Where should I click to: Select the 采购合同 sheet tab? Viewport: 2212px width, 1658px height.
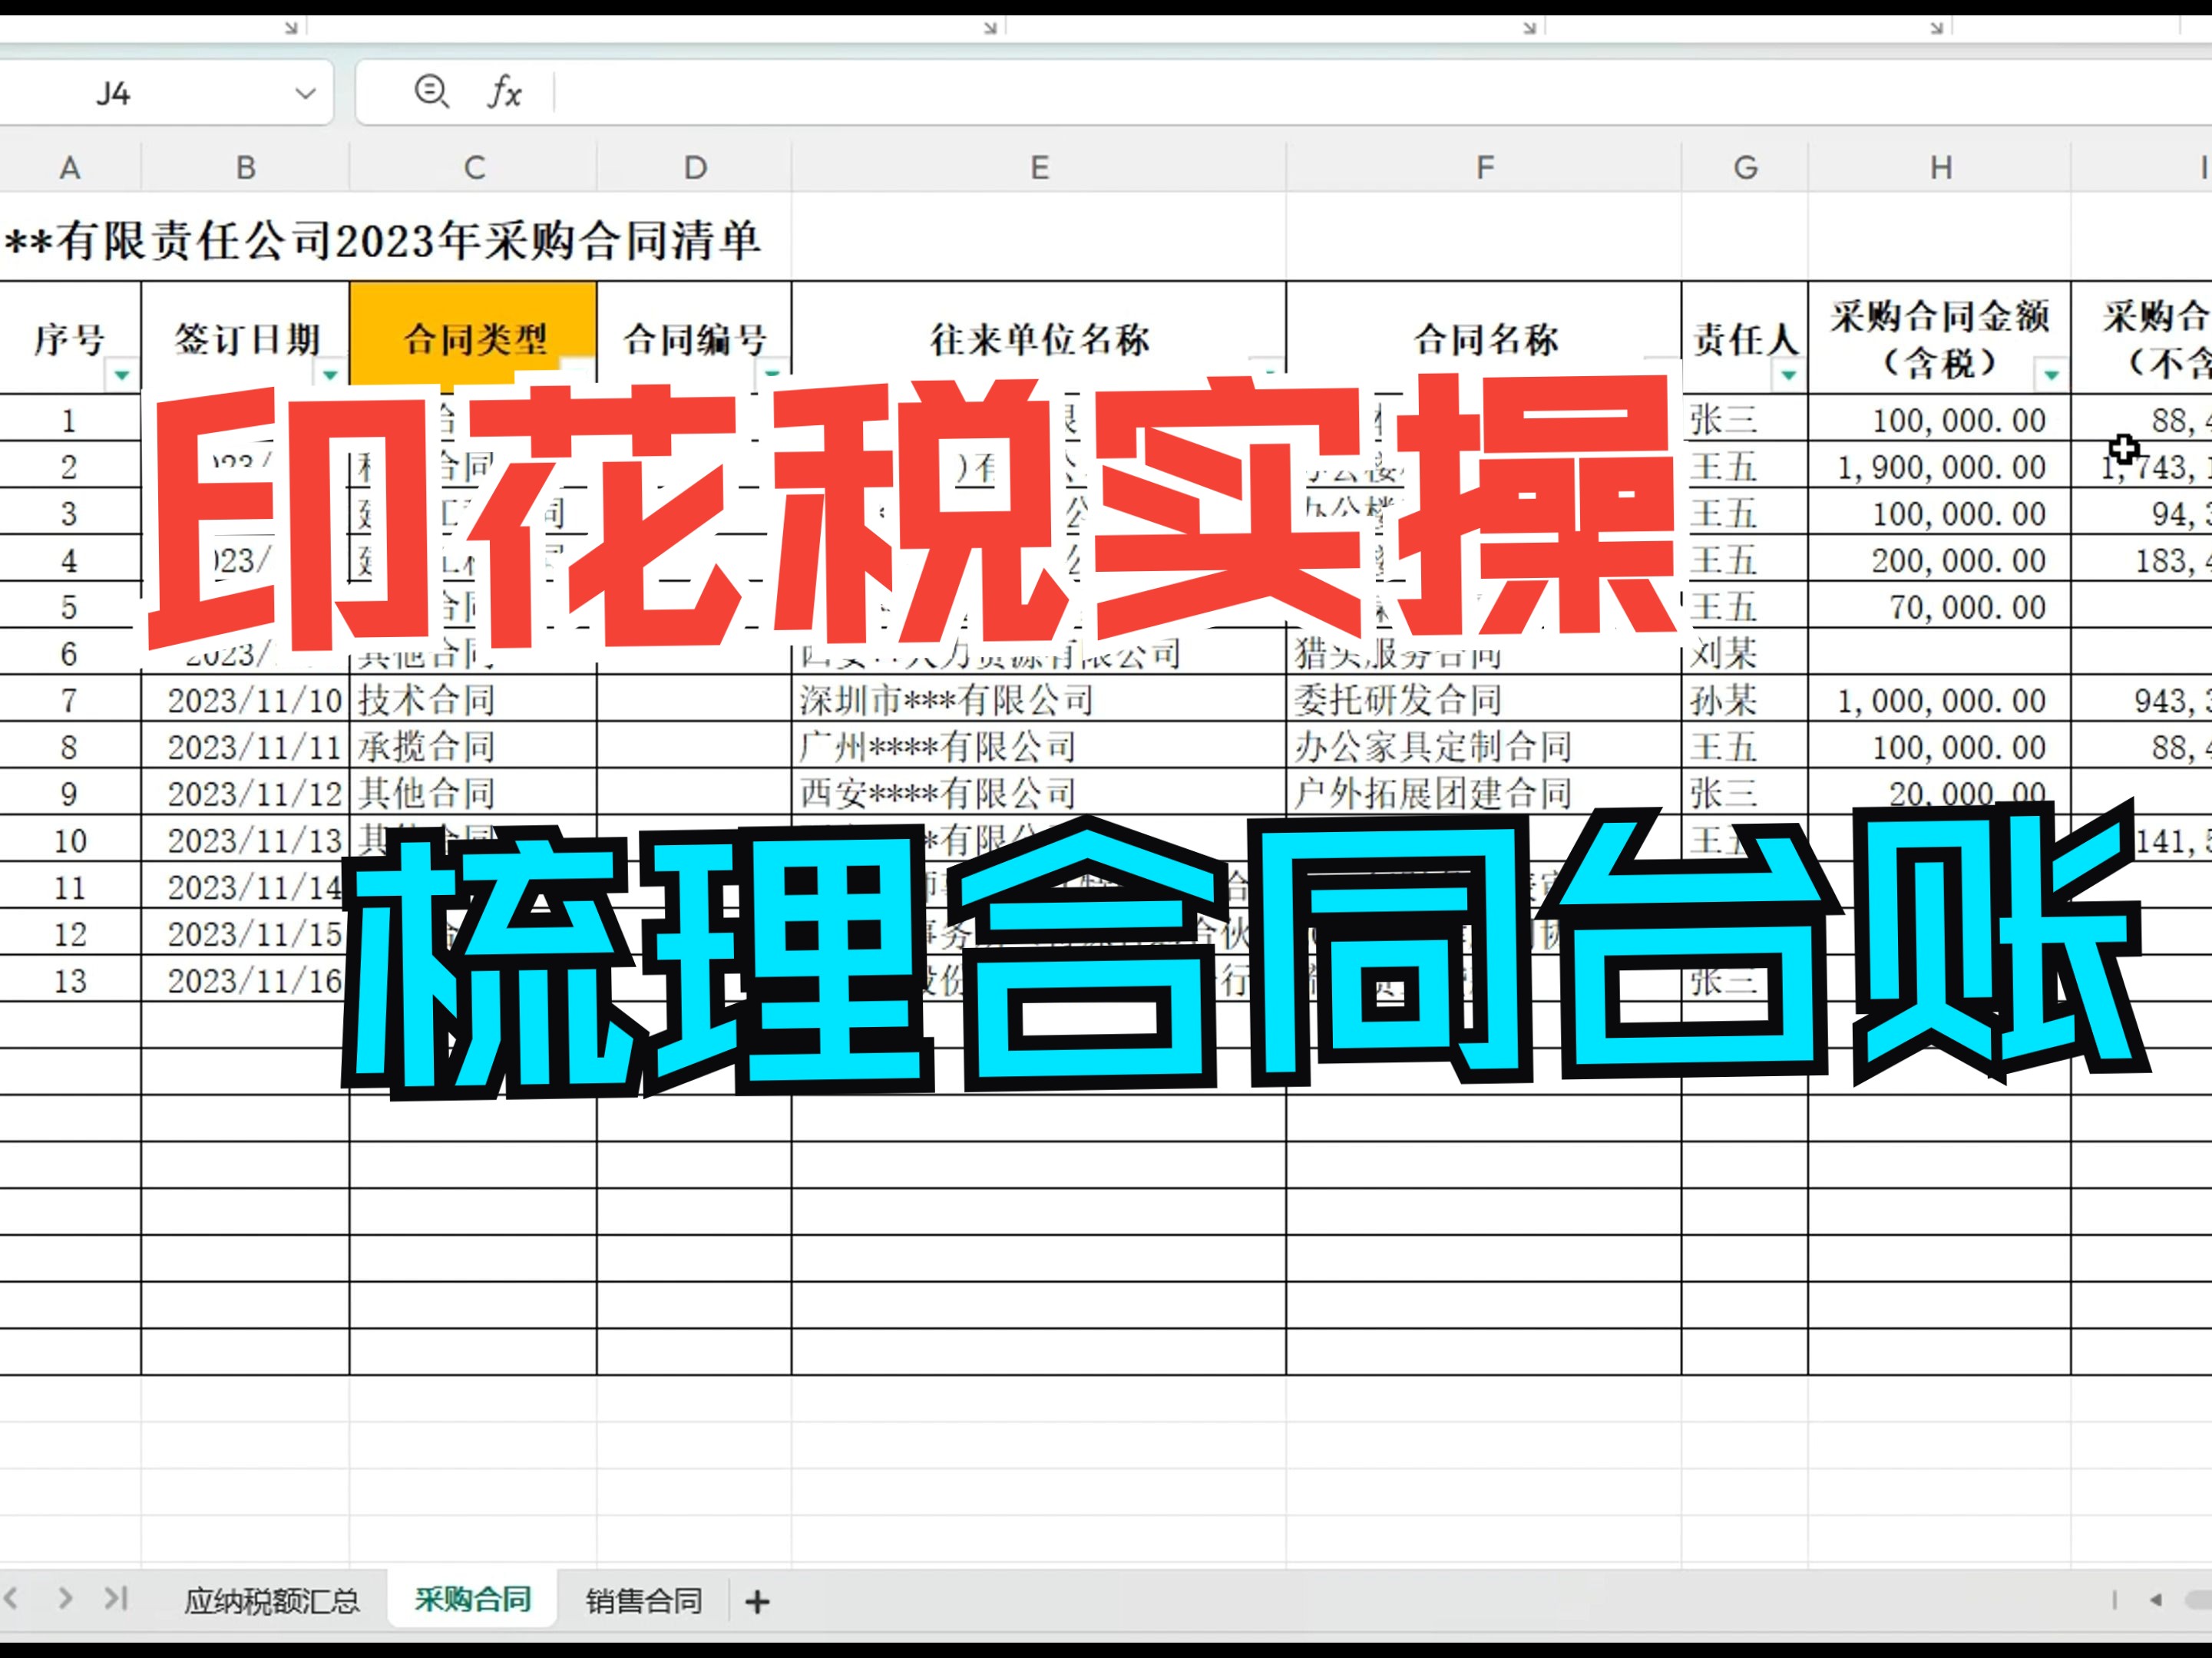click(x=472, y=1599)
